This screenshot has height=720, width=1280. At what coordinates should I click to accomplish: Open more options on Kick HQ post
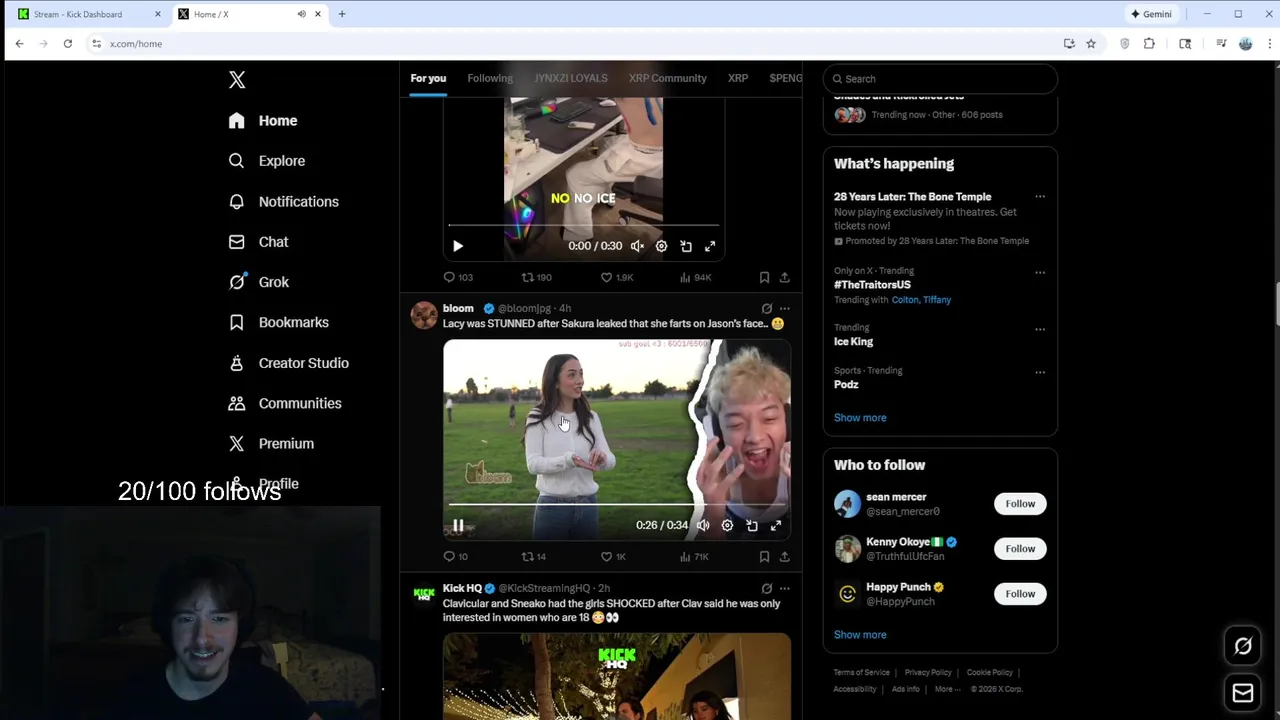point(785,589)
